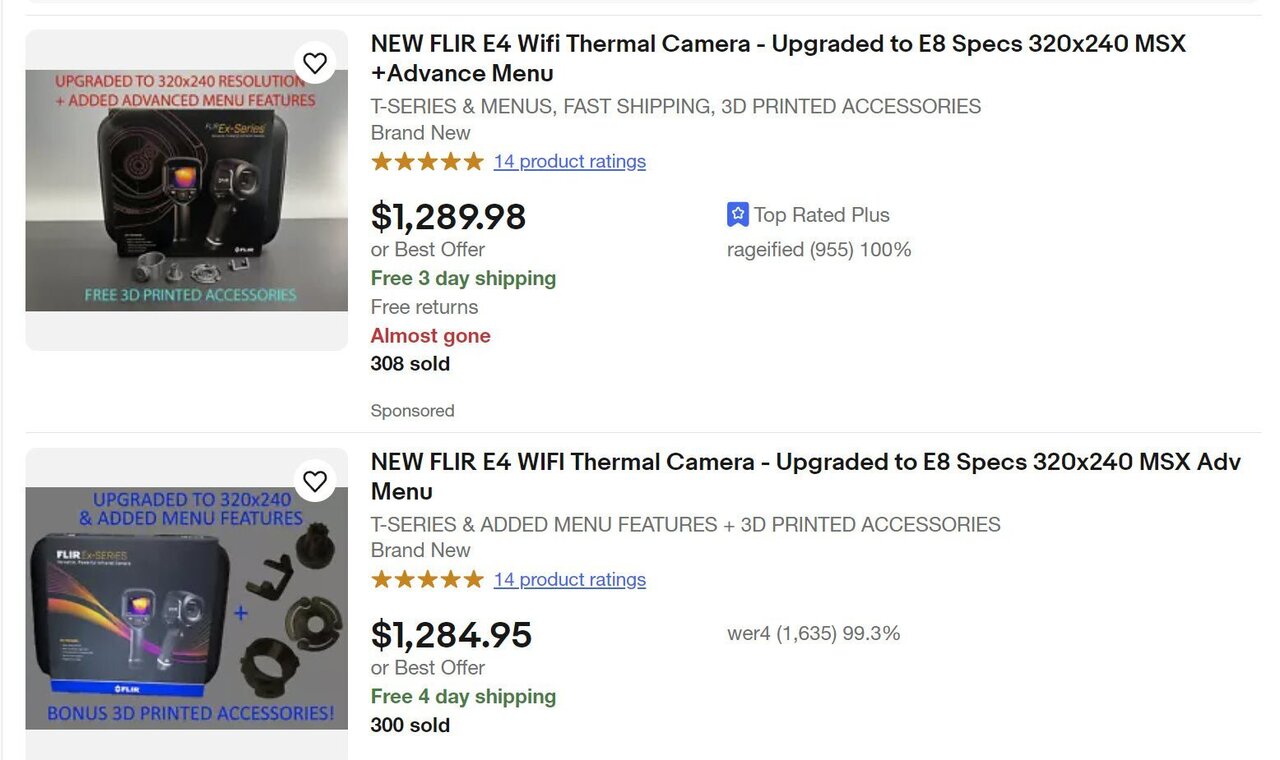View 14 product ratings for second listing
Viewport: 1280px width, 760px height.
[x=570, y=579]
